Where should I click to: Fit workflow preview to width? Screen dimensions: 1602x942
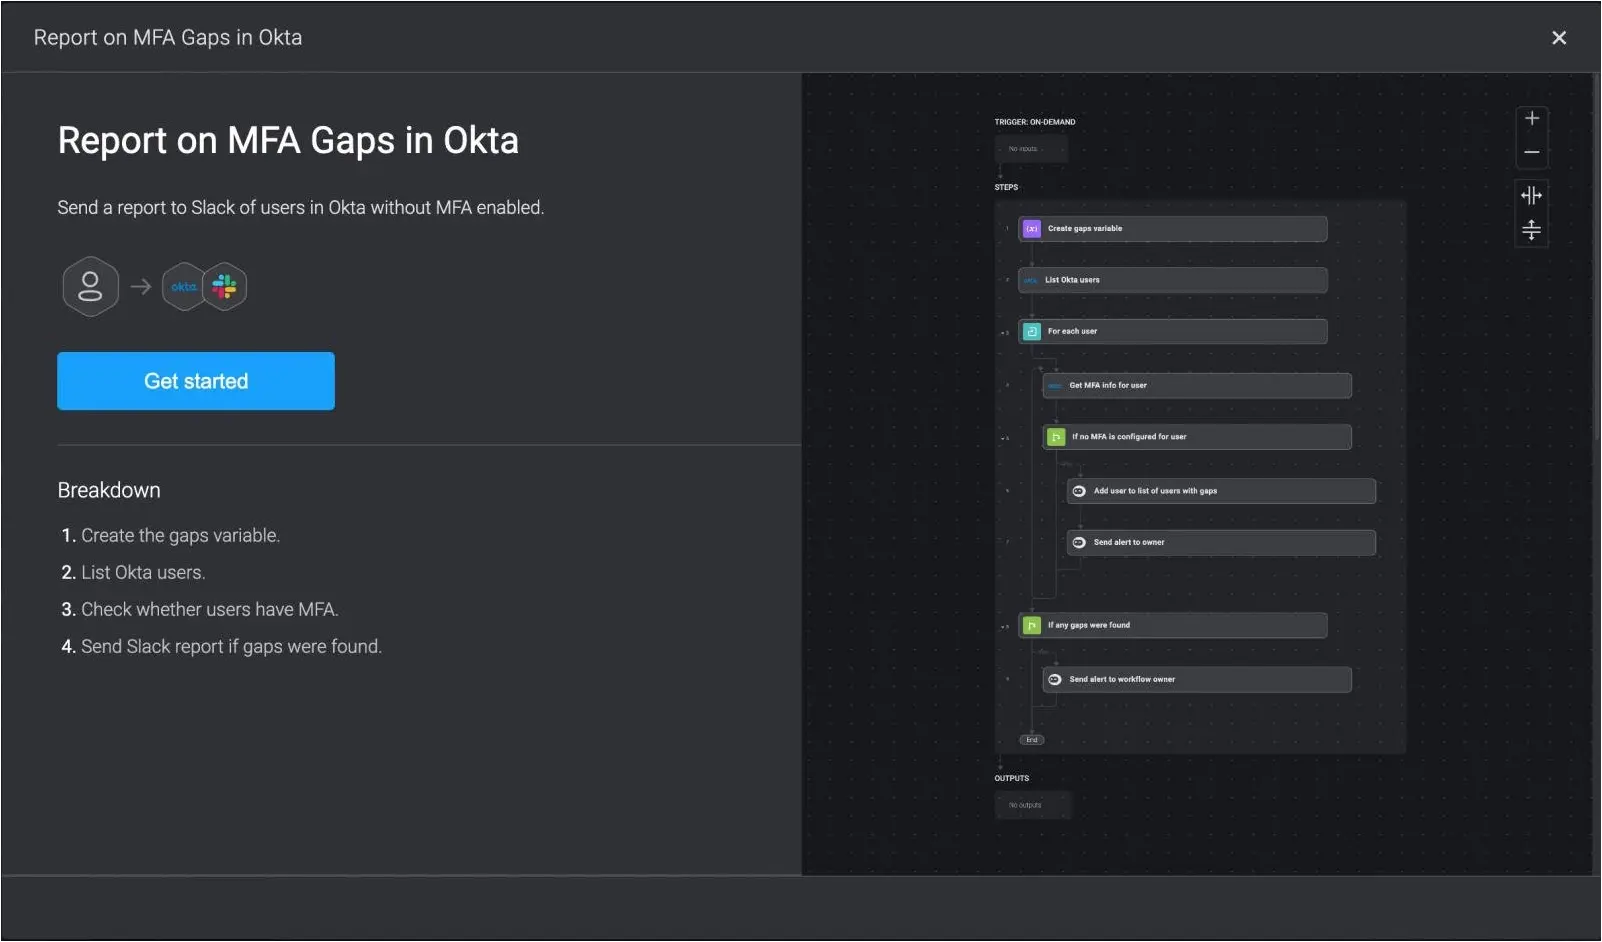click(x=1531, y=195)
